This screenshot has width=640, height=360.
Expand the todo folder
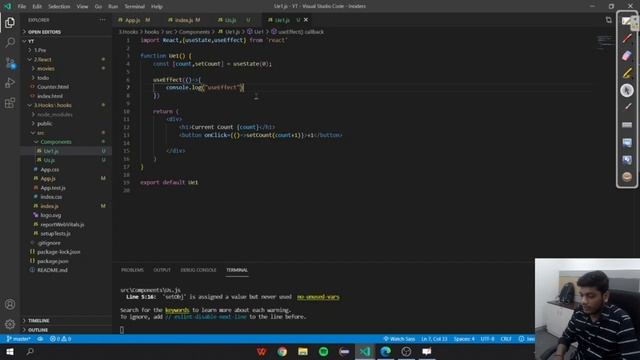(66, 78)
